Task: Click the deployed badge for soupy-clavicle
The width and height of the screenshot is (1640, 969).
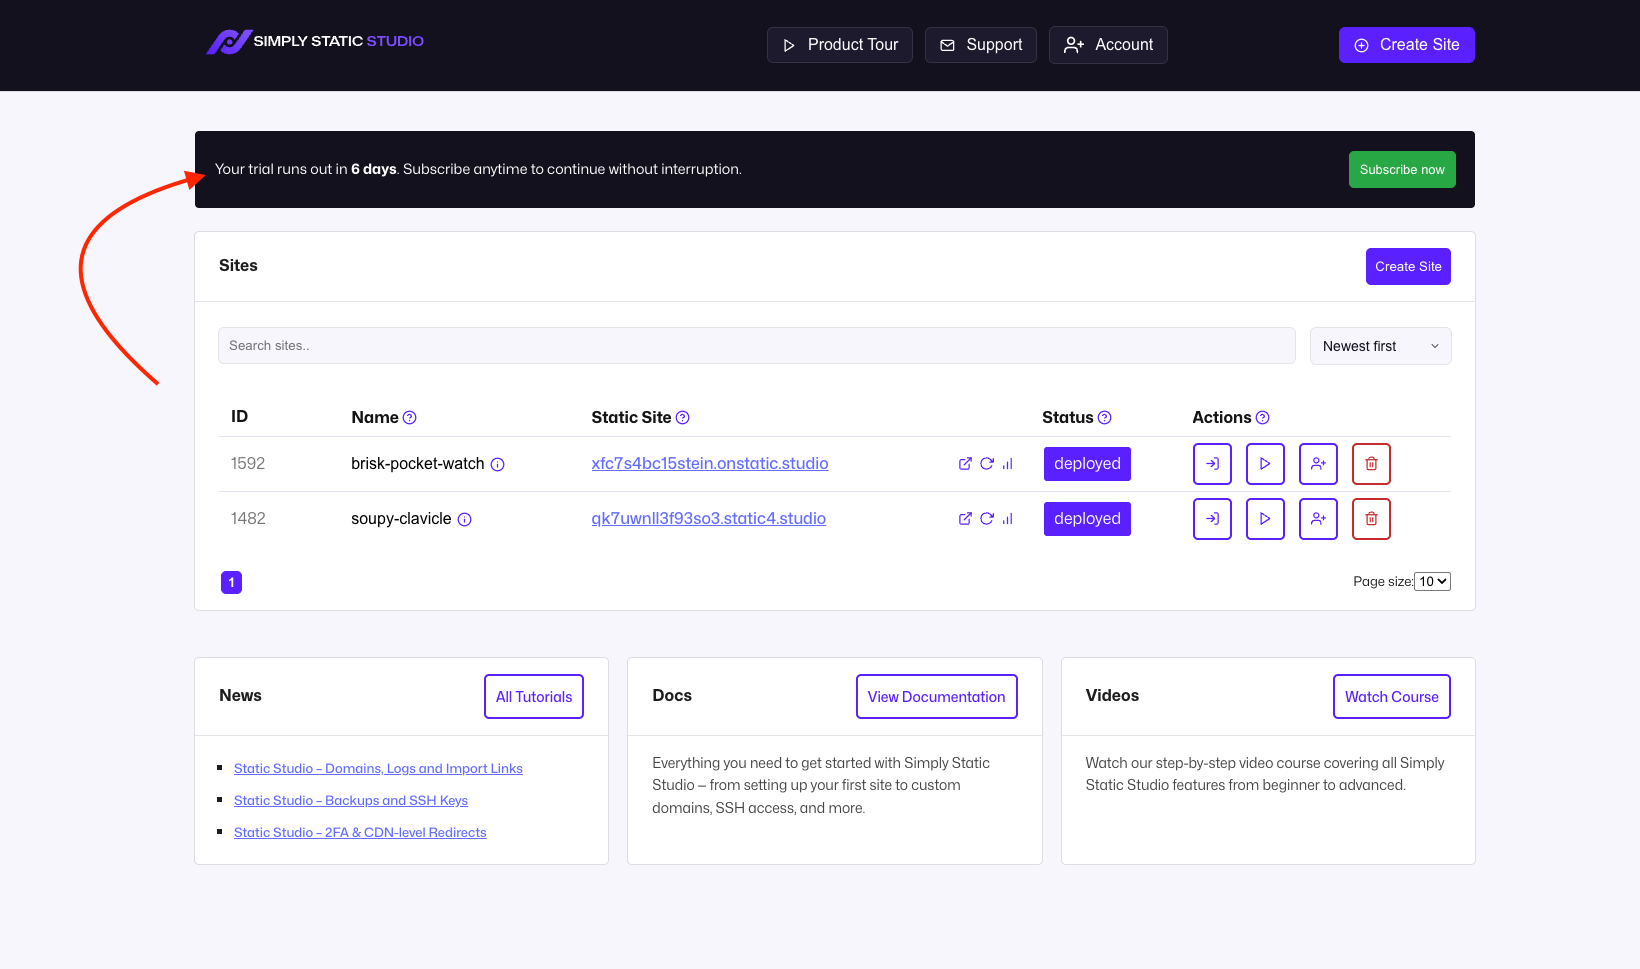Action: (1087, 519)
